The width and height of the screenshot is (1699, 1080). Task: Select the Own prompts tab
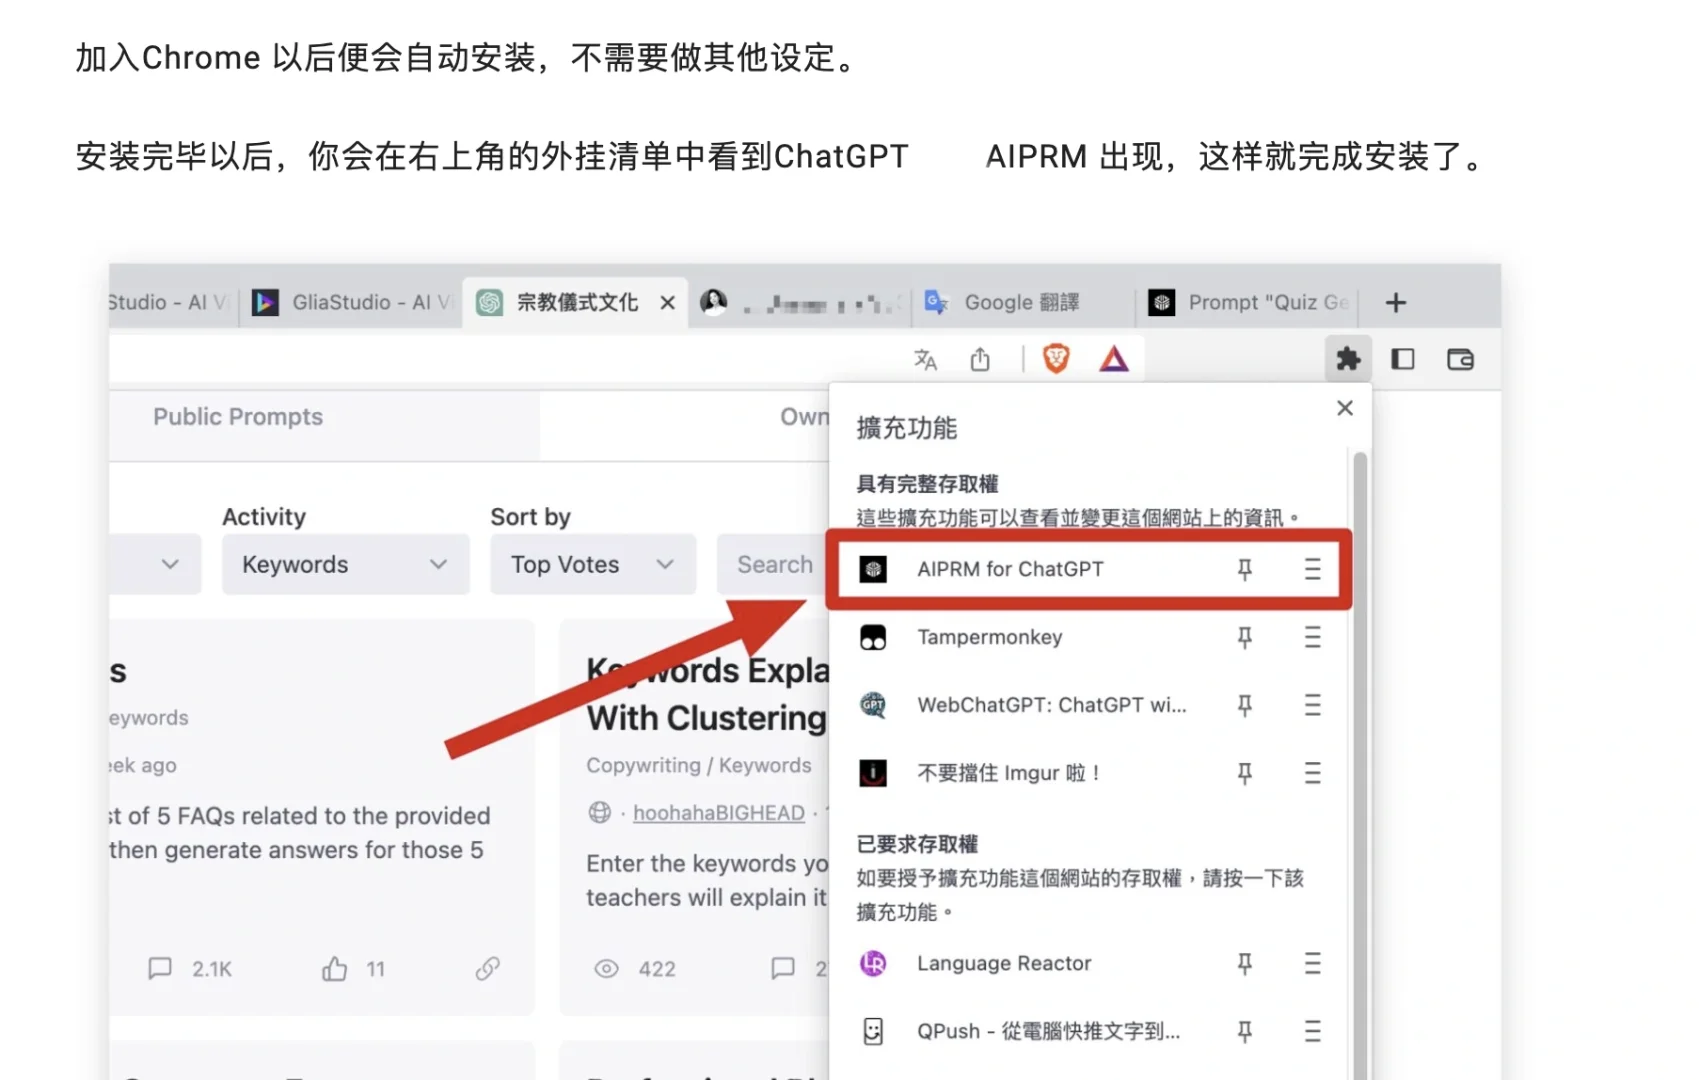coord(805,417)
